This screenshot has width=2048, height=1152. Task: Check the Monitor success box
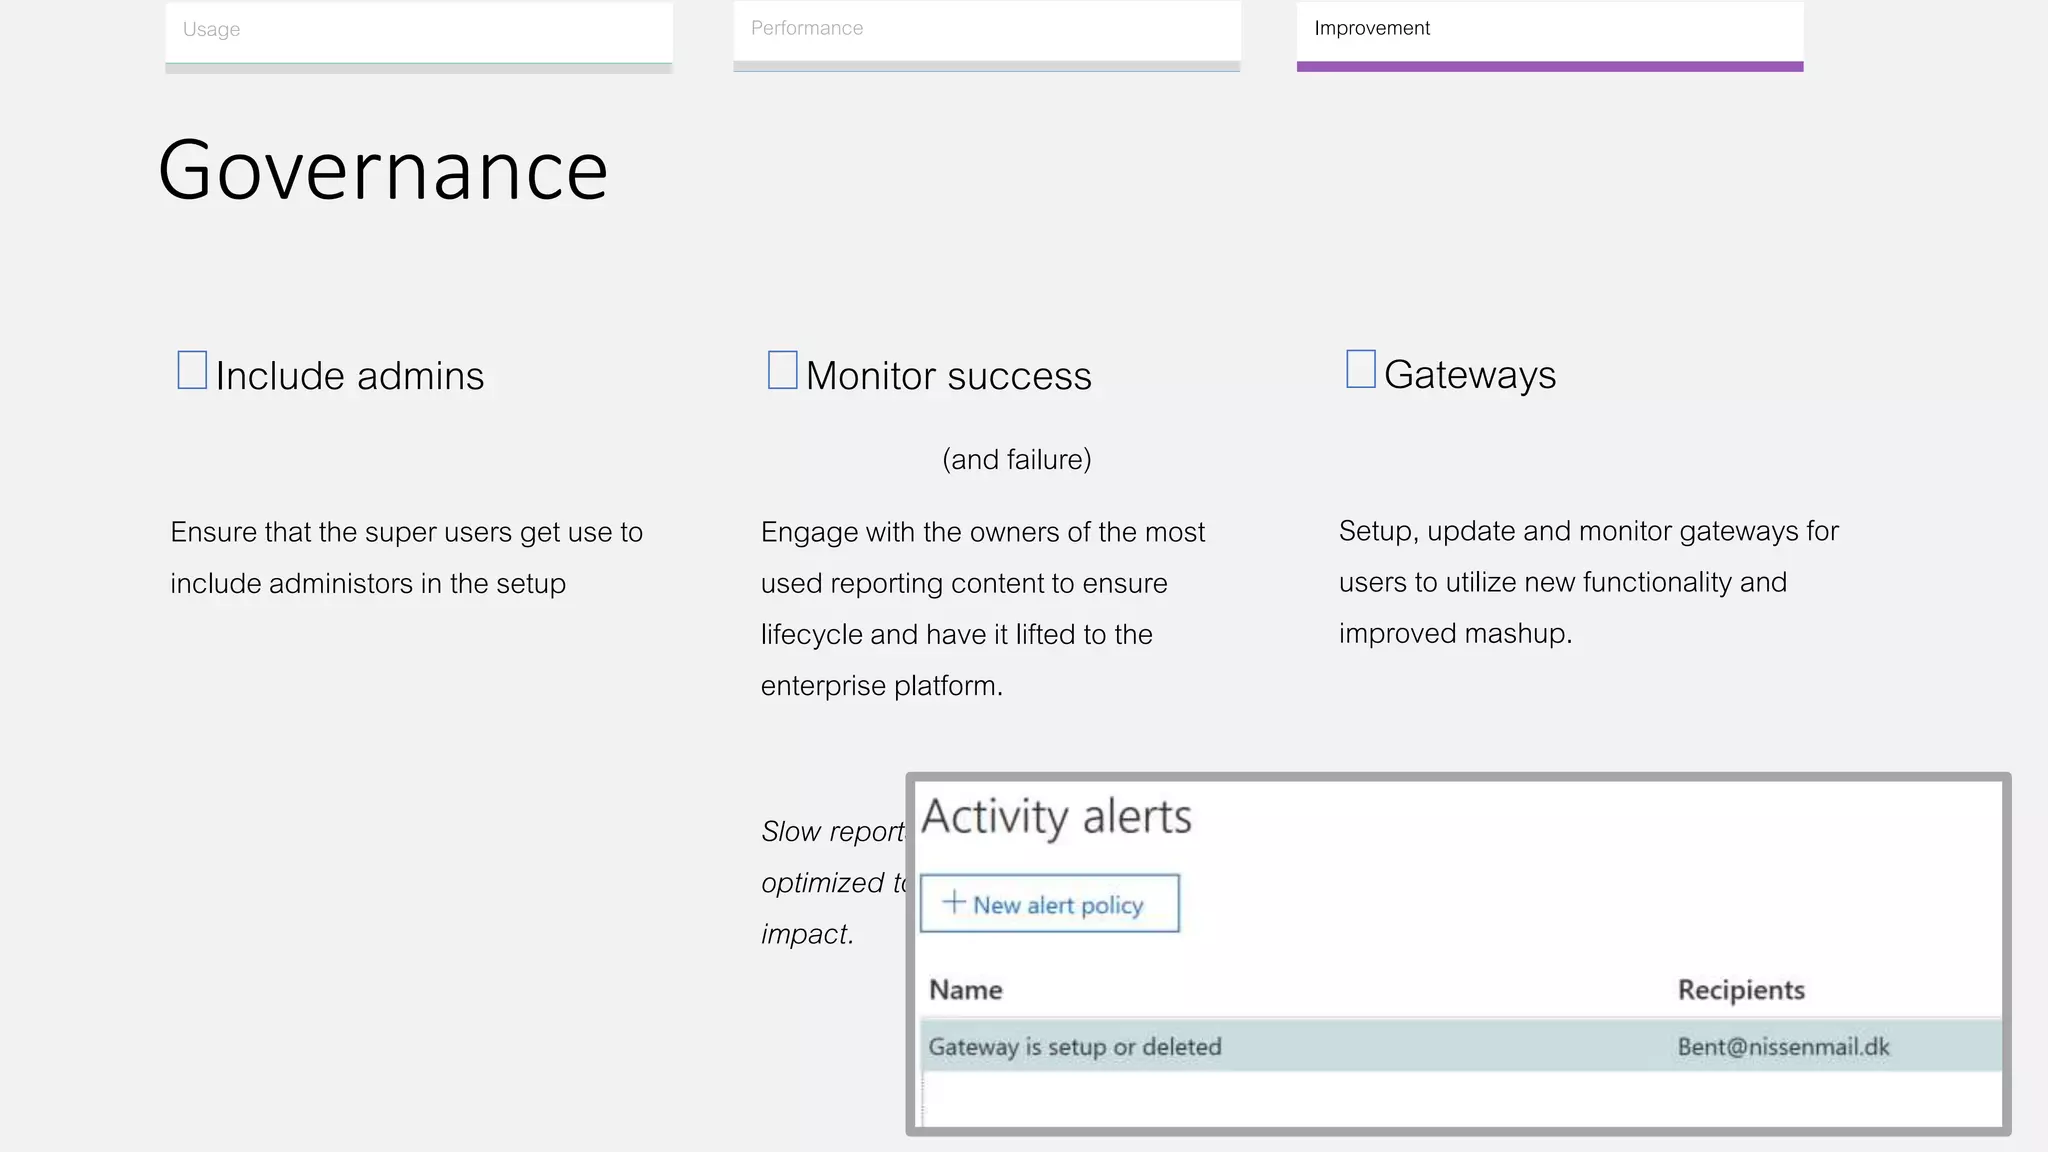[x=782, y=370]
